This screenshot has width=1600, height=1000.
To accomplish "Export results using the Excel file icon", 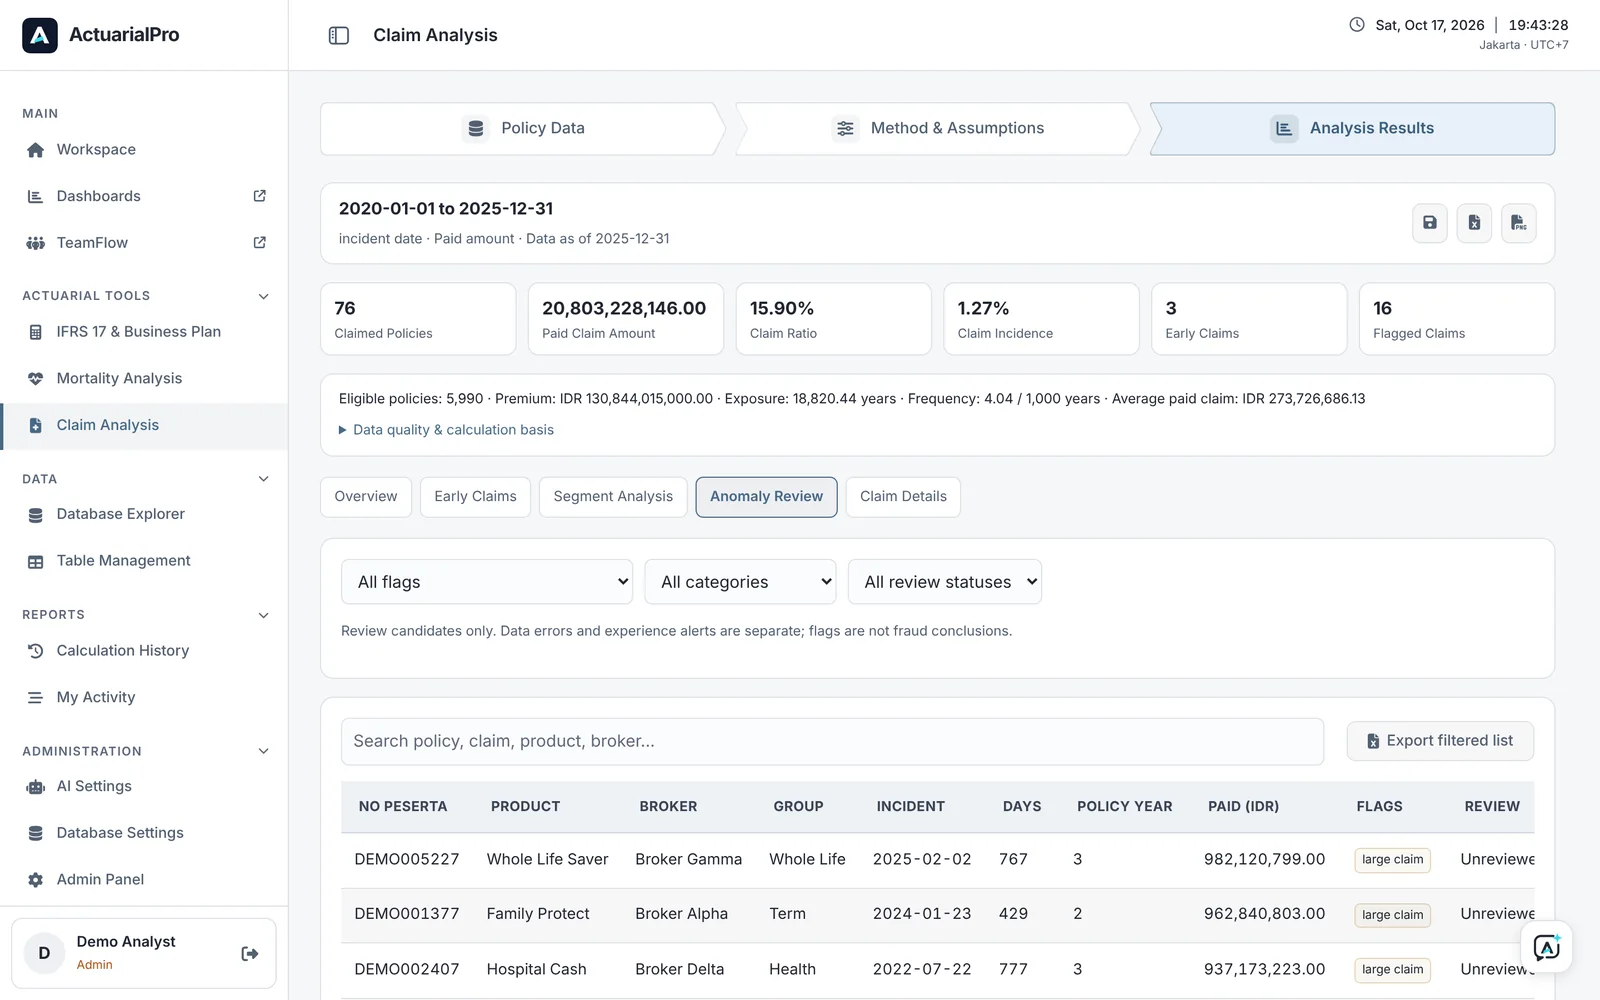I will [1474, 223].
